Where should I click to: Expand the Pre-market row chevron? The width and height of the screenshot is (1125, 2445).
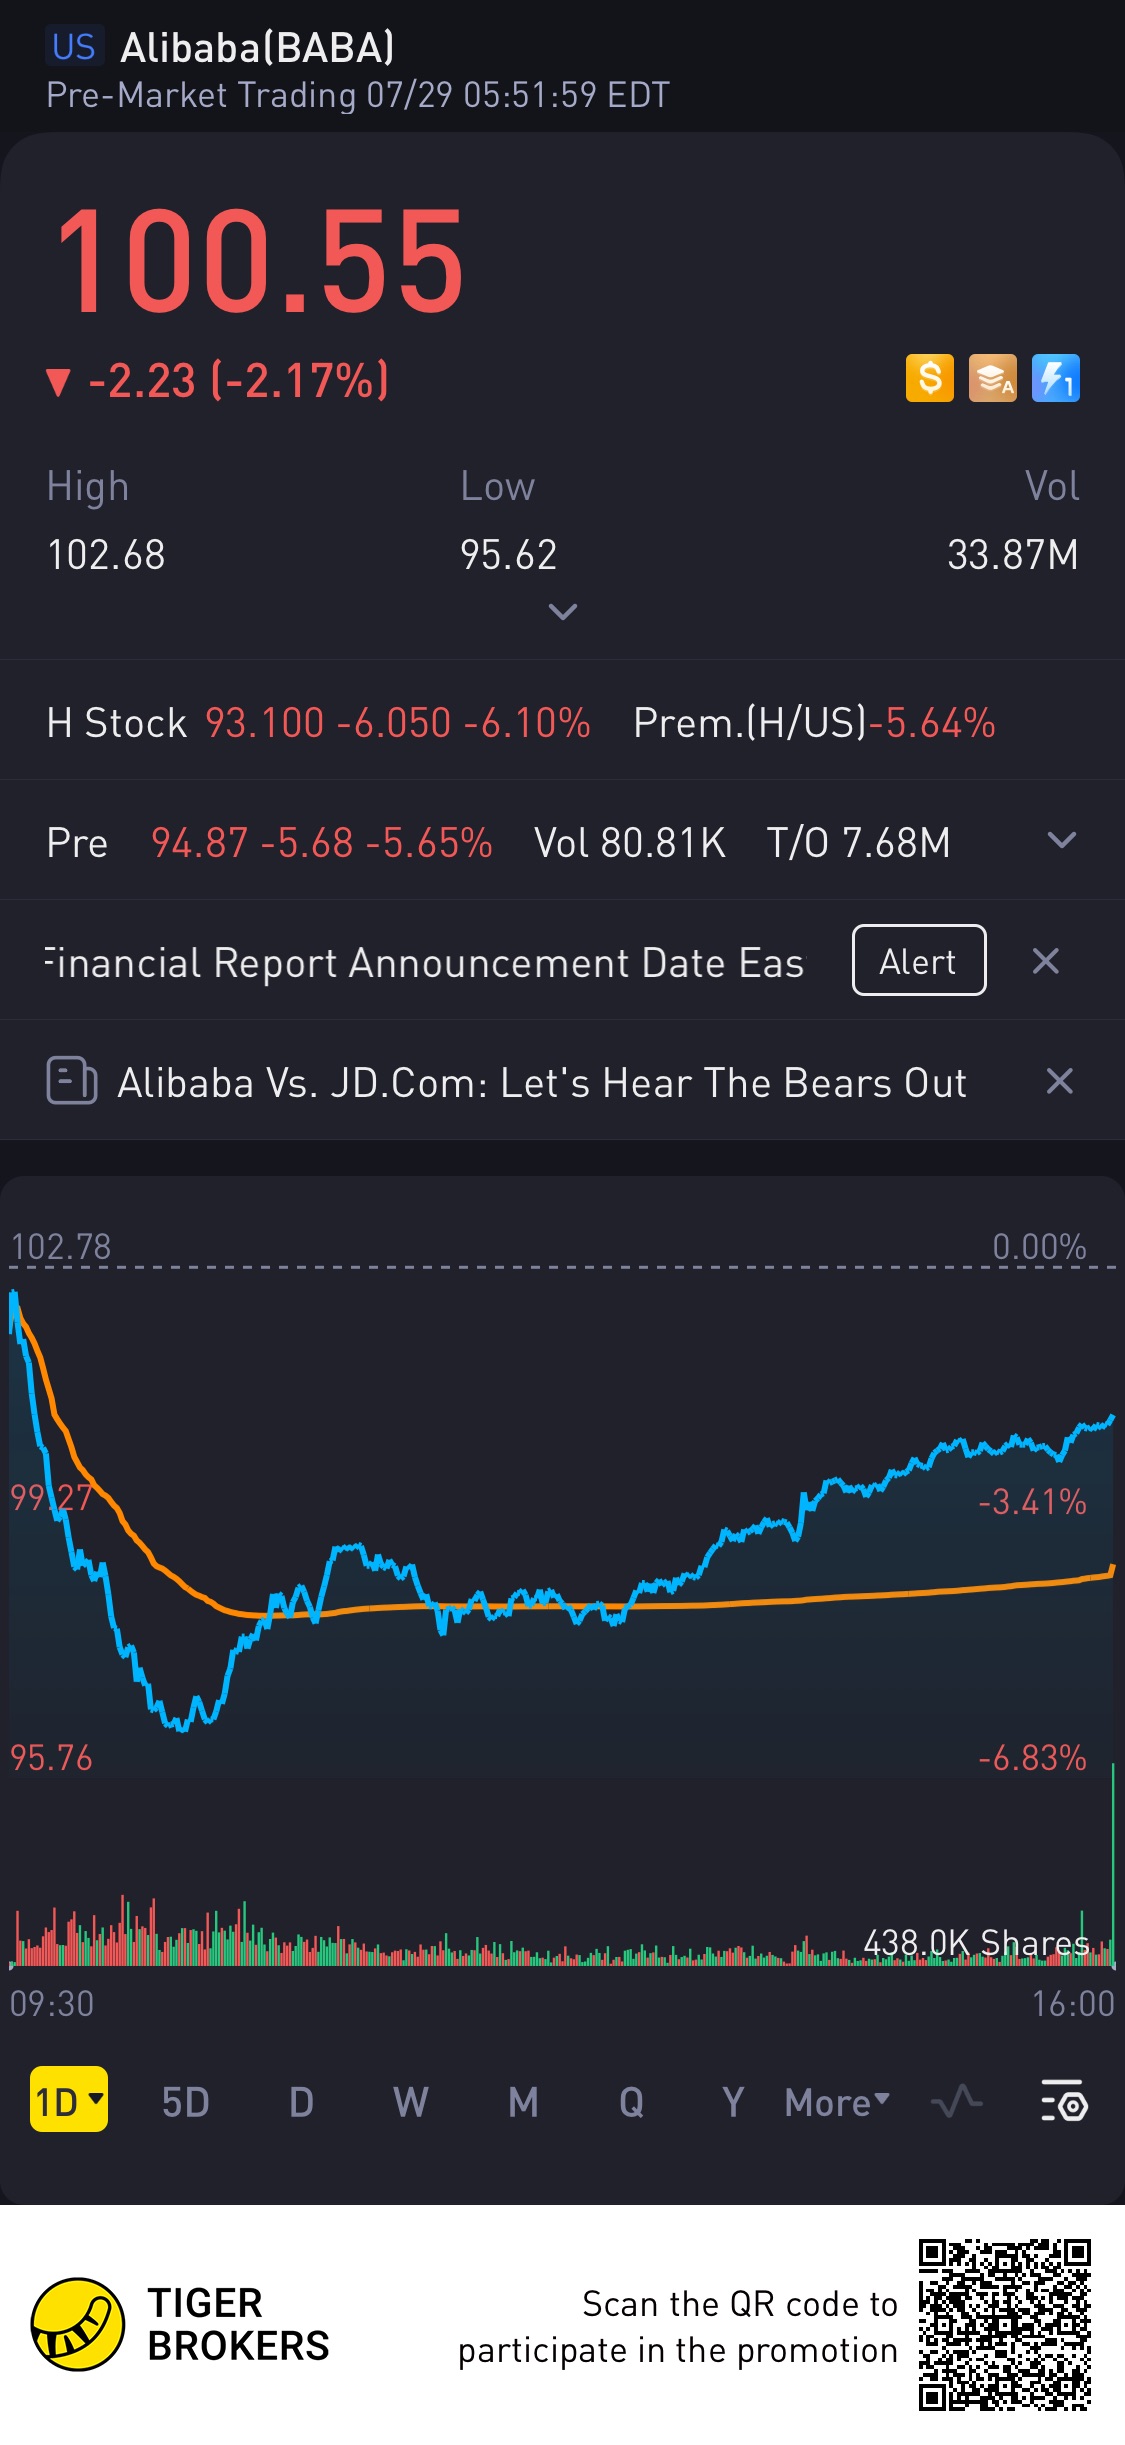[1061, 840]
